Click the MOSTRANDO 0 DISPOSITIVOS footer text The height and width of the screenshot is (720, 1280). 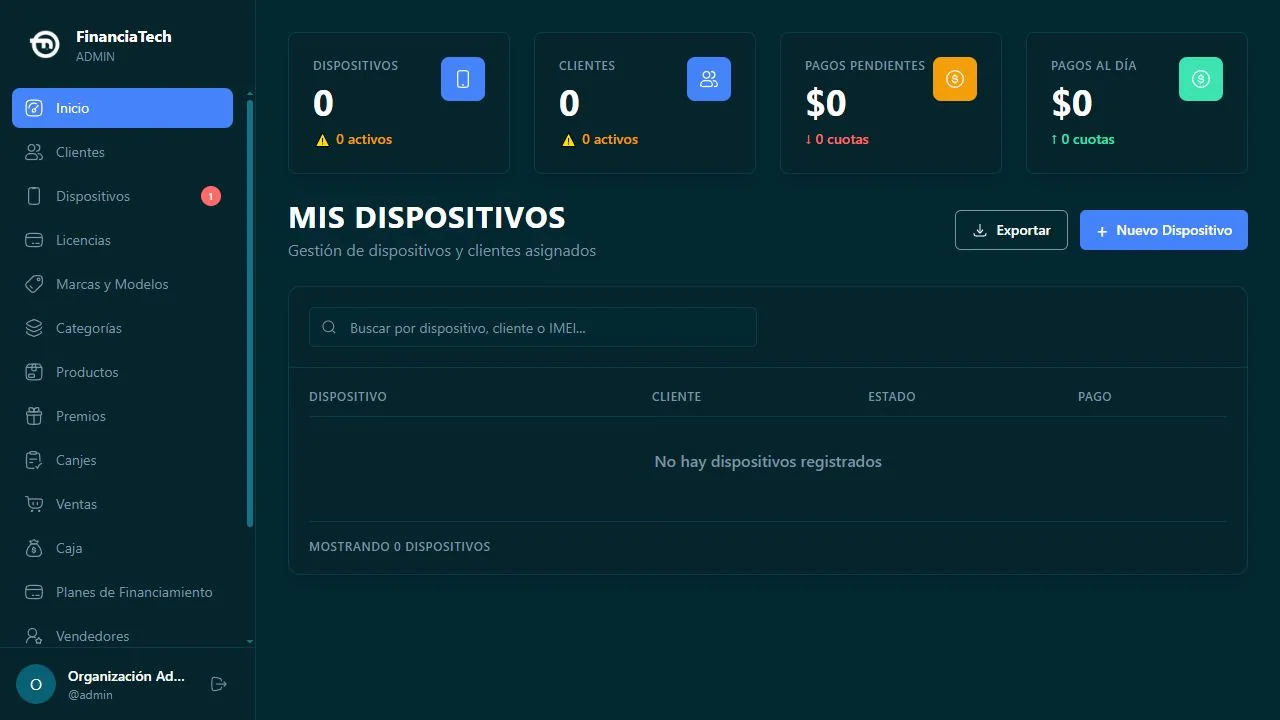point(400,547)
